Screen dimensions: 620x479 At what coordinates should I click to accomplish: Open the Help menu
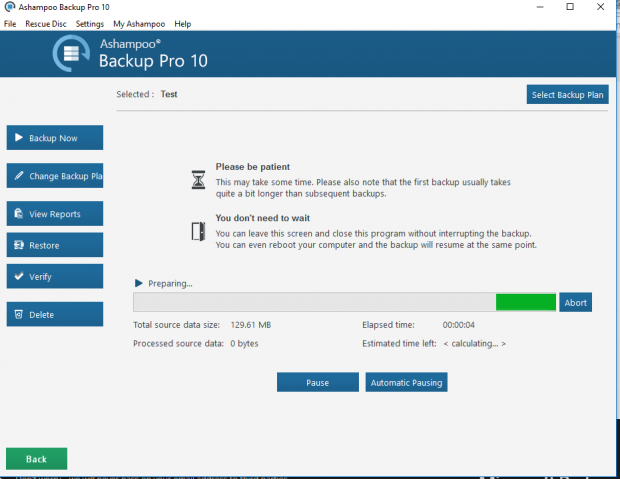pyautogui.click(x=183, y=23)
